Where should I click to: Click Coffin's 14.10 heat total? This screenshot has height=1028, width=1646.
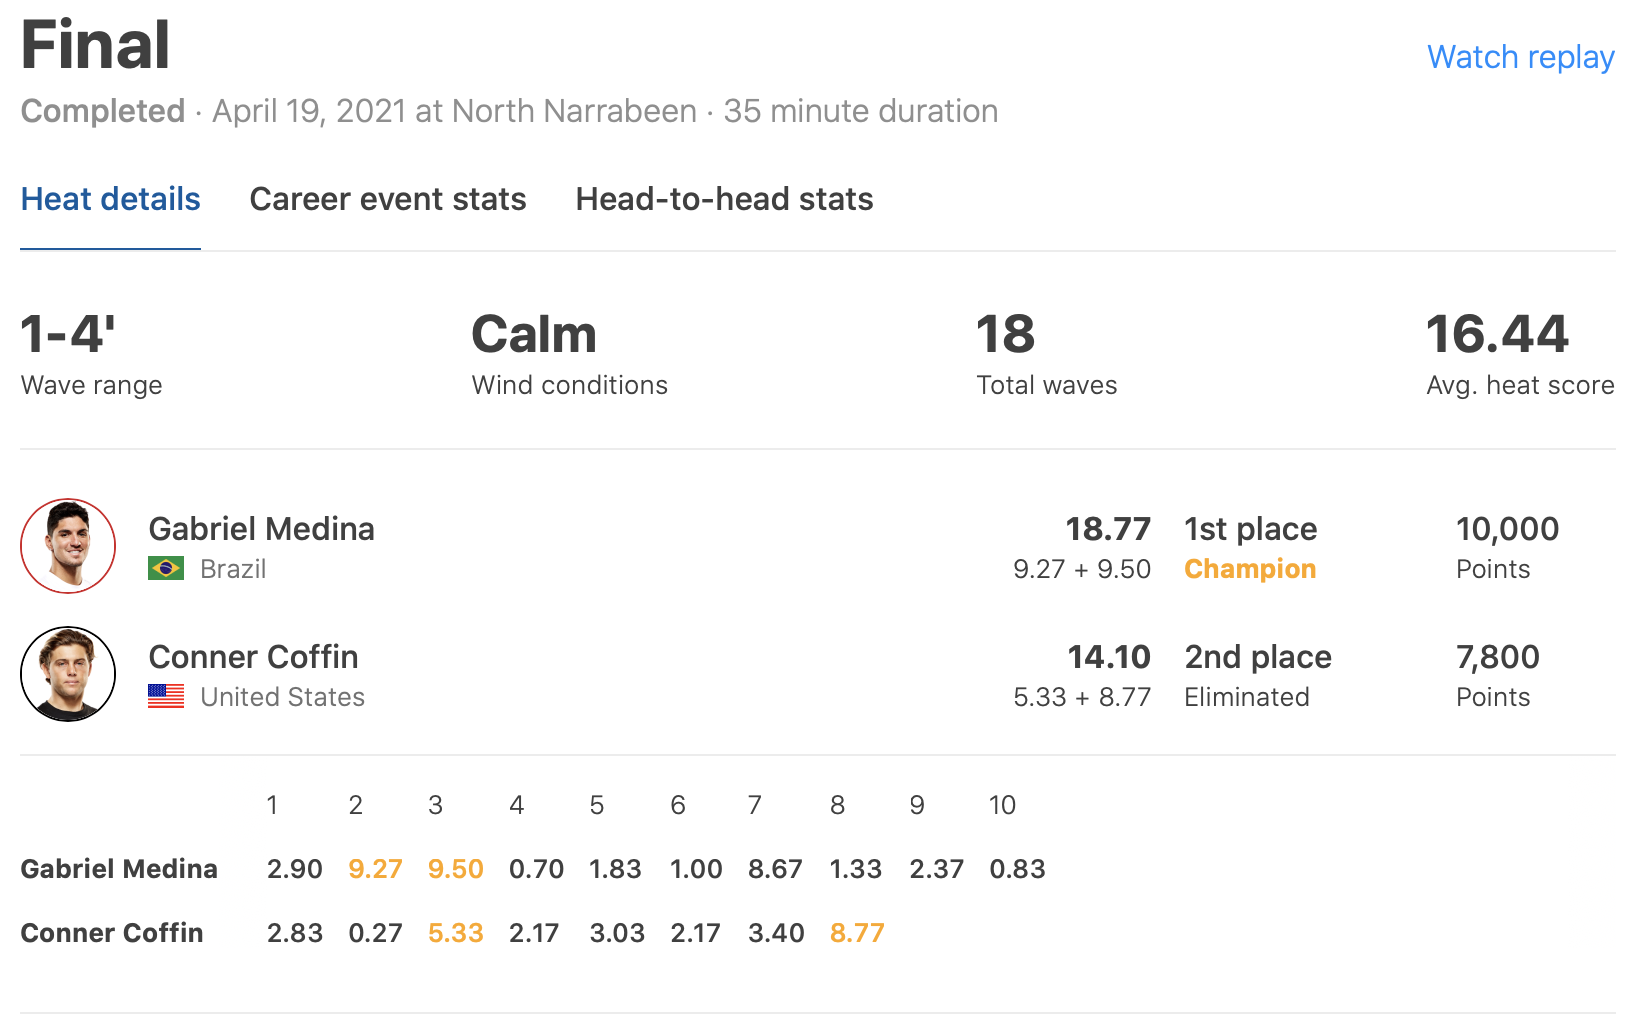tap(1109, 657)
